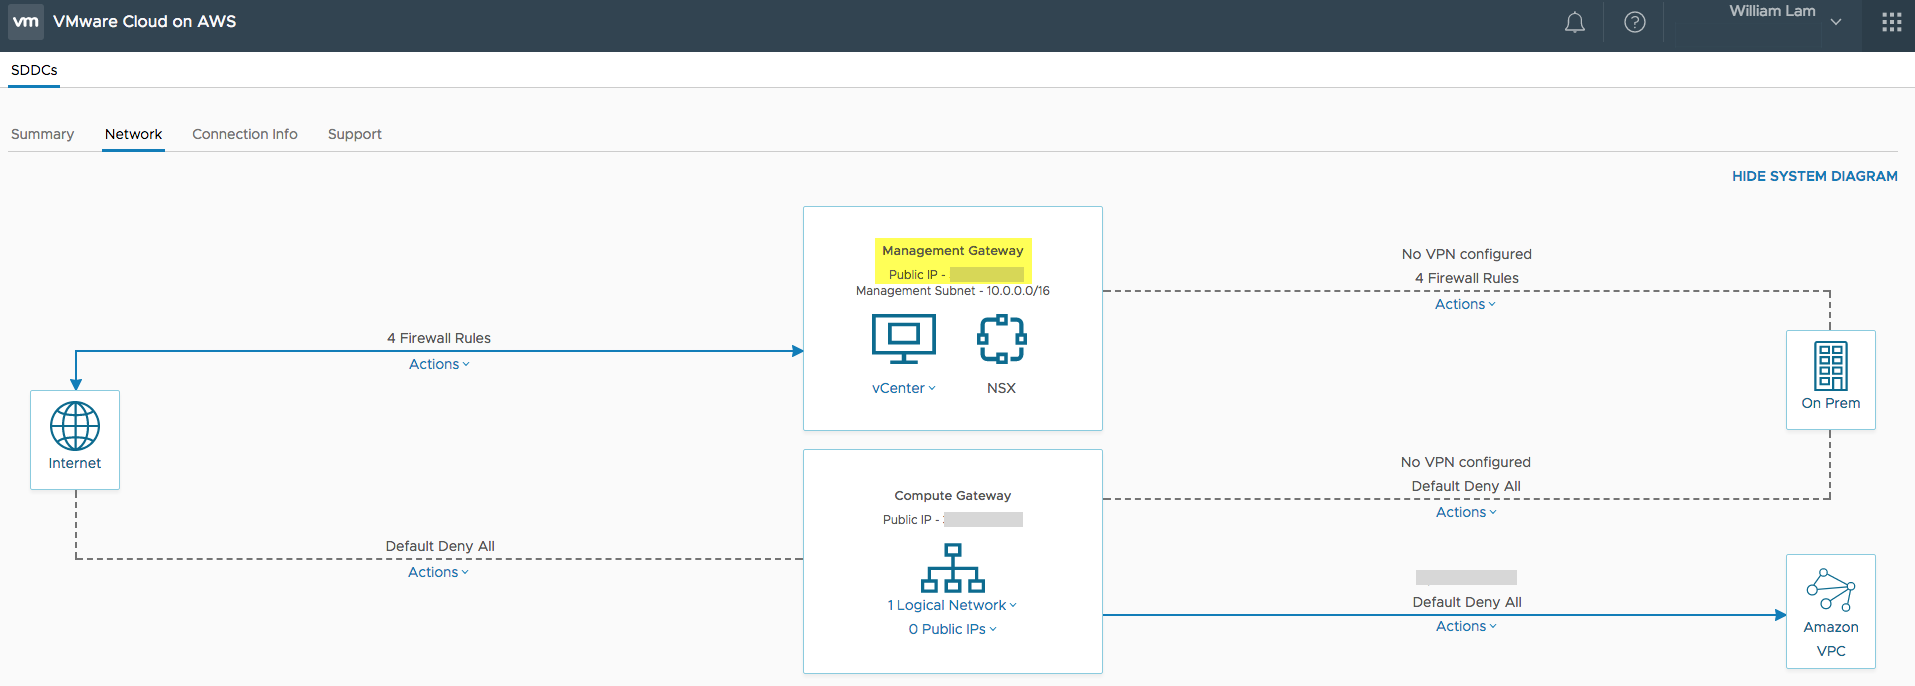Open the help question mark icon
This screenshot has height=686, width=1915.
tap(1634, 22)
